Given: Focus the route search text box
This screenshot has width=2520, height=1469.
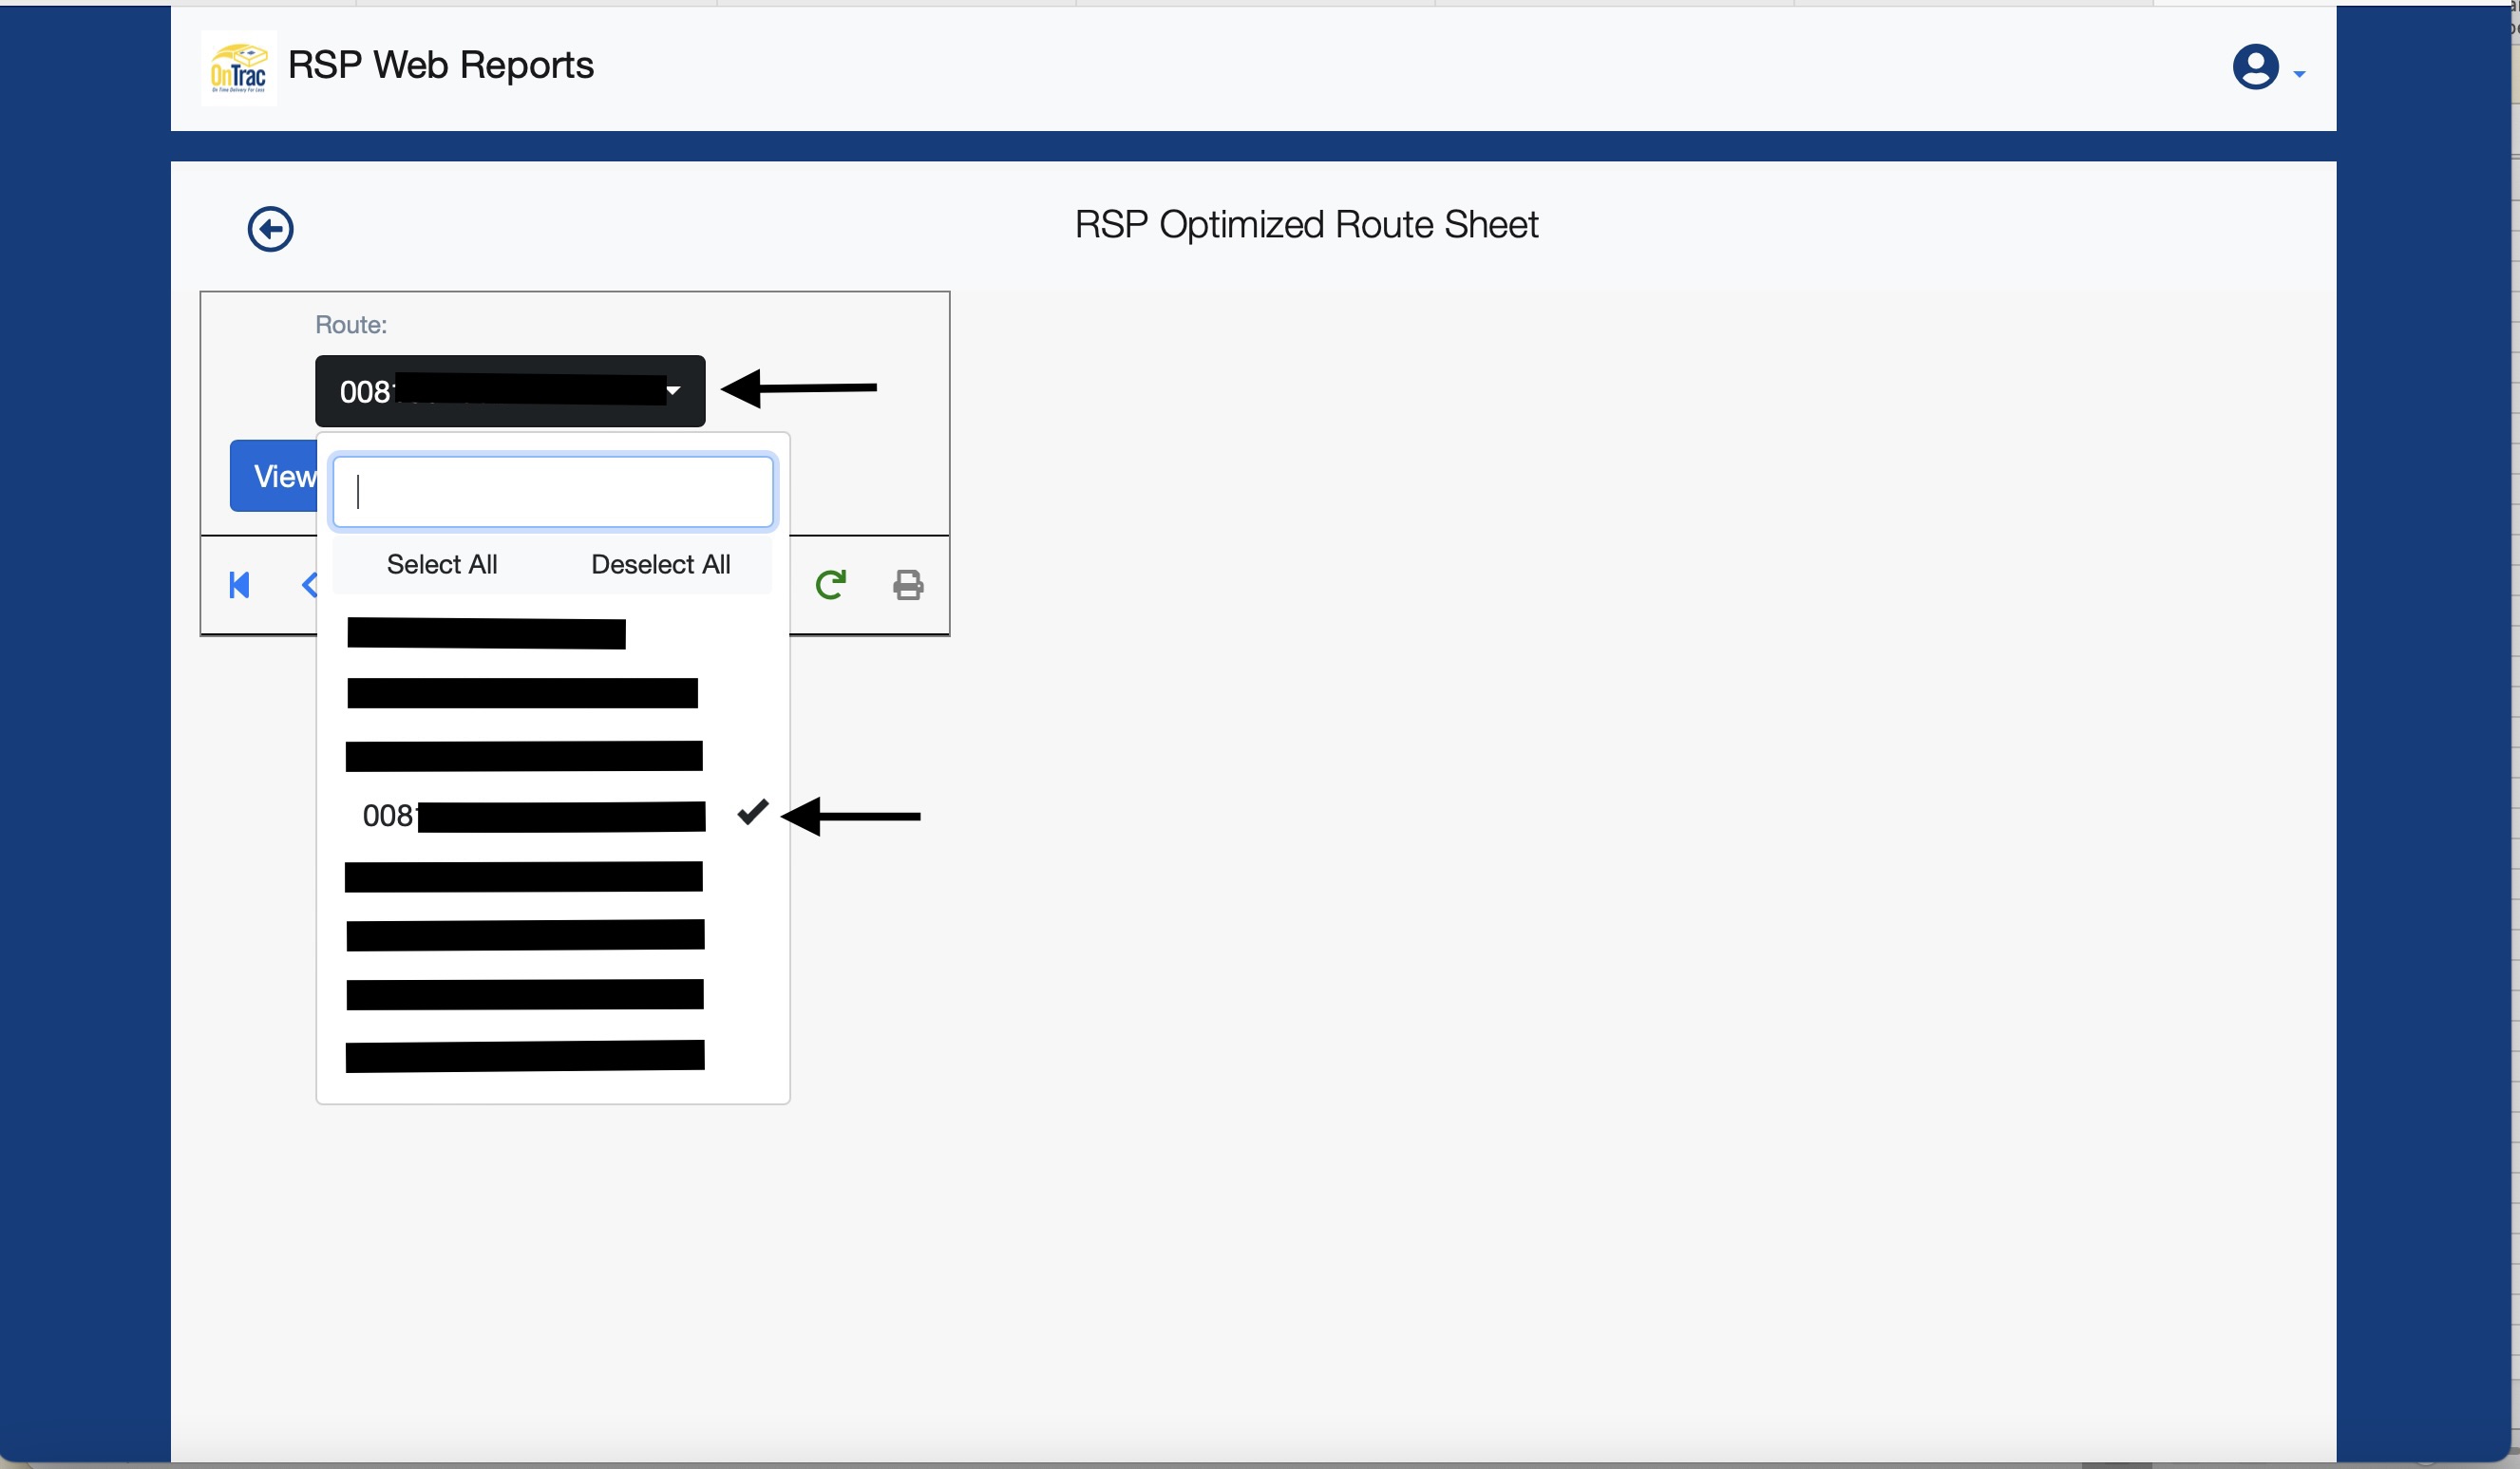Looking at the screenshot, I should pyautogui.click(x=552, y=492).
